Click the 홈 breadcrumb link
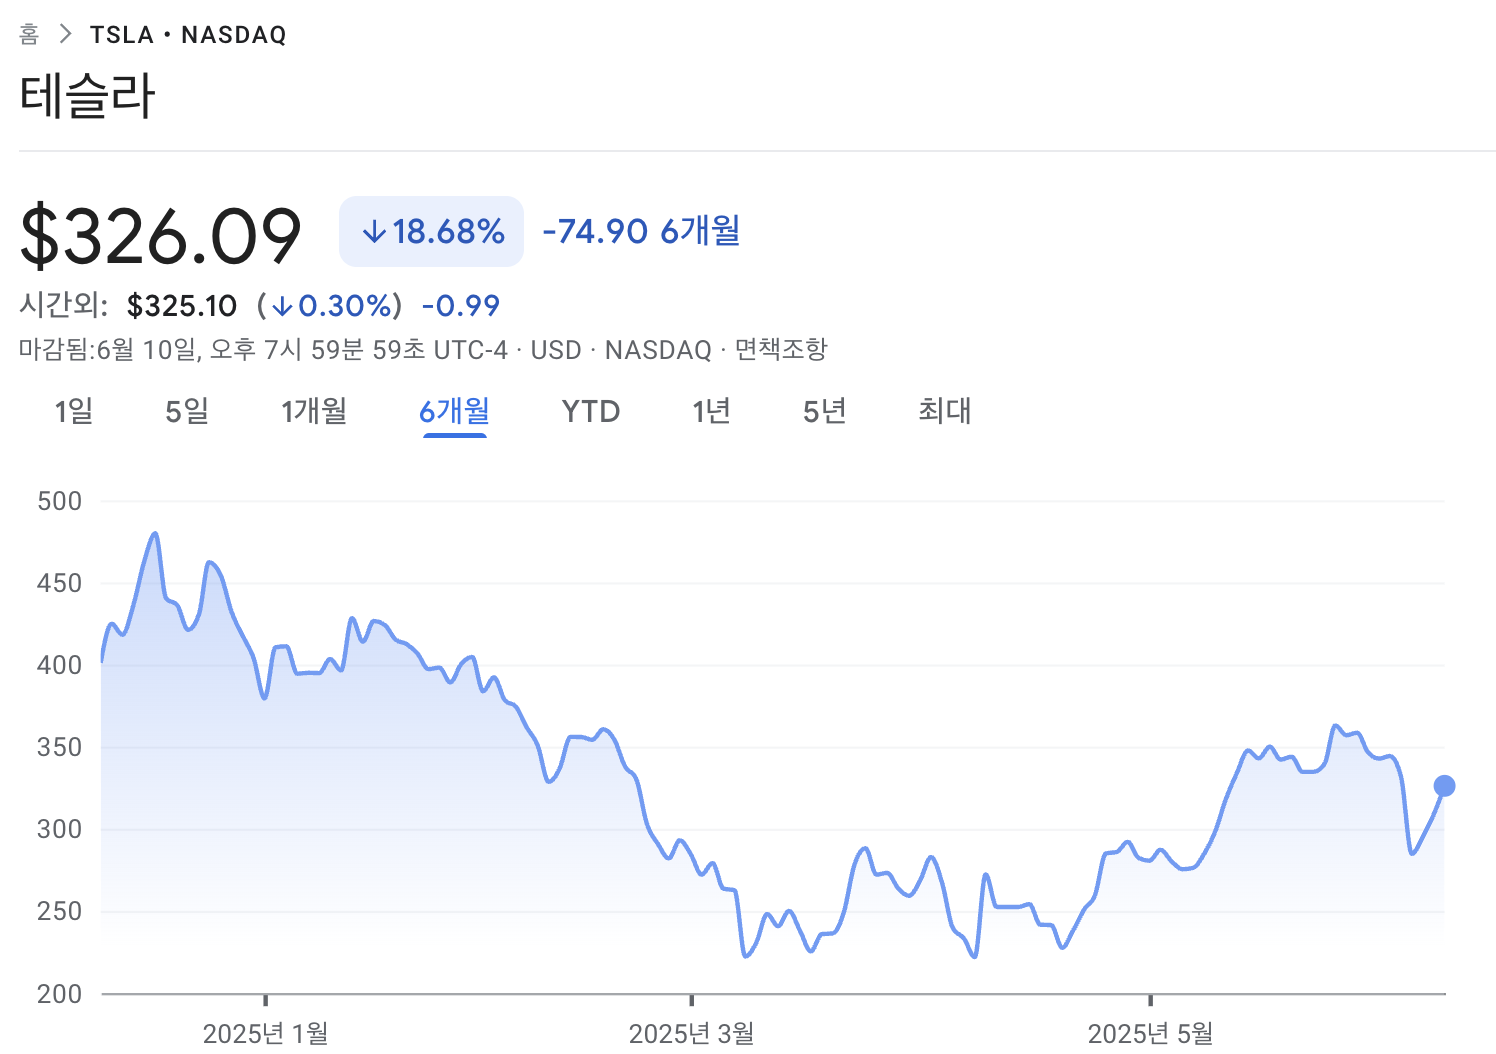Image resolution: width=1496 pixels, height=1054 pixels. 29,35
